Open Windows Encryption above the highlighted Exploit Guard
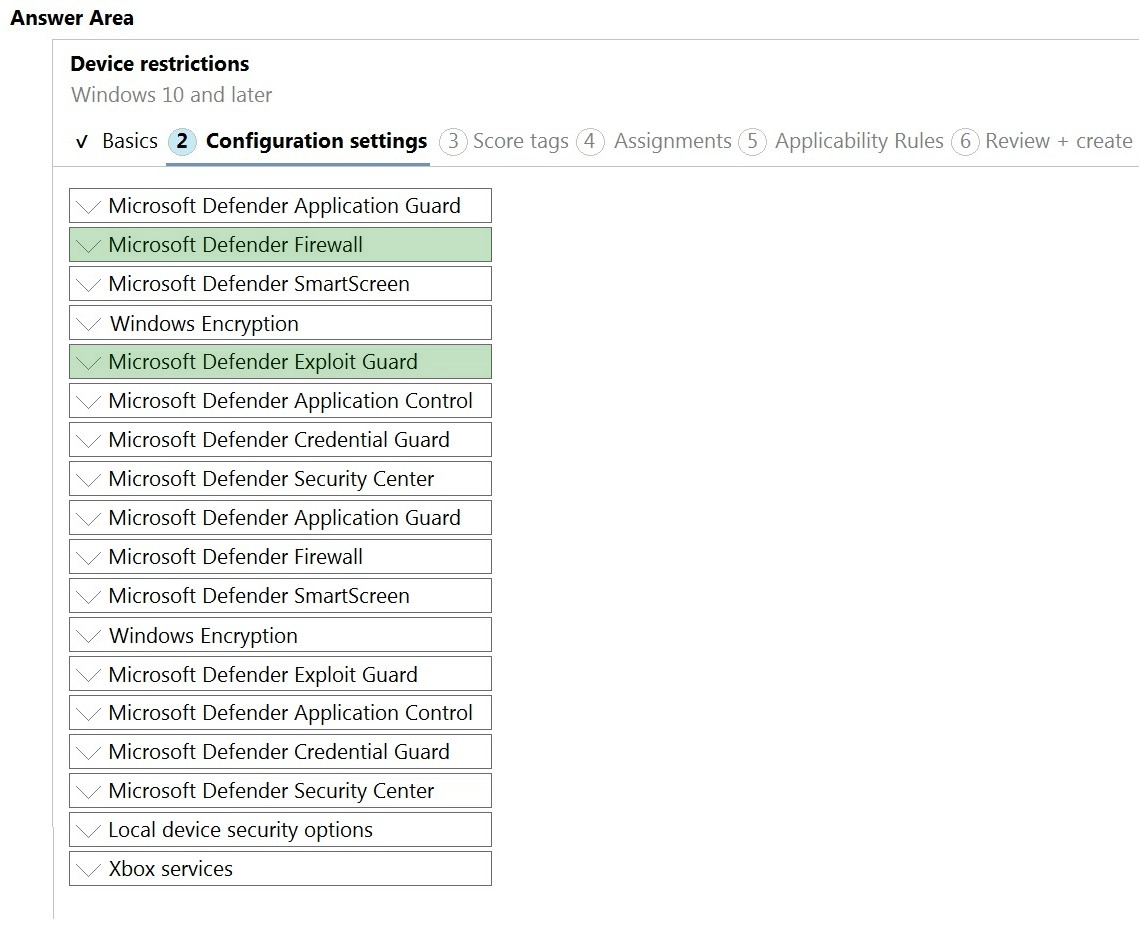Screen dimensions: 1141x932 click(x=280, y=323)
